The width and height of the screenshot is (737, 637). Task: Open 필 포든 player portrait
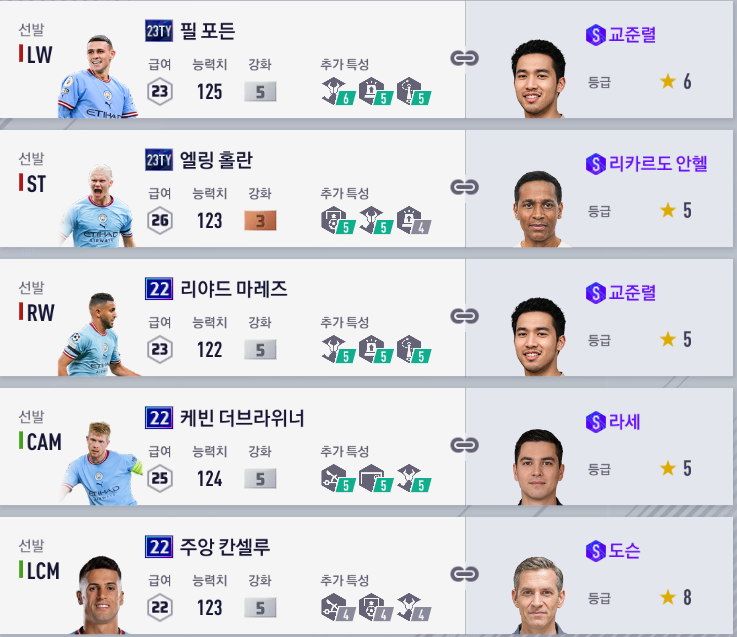coord(97,77)
